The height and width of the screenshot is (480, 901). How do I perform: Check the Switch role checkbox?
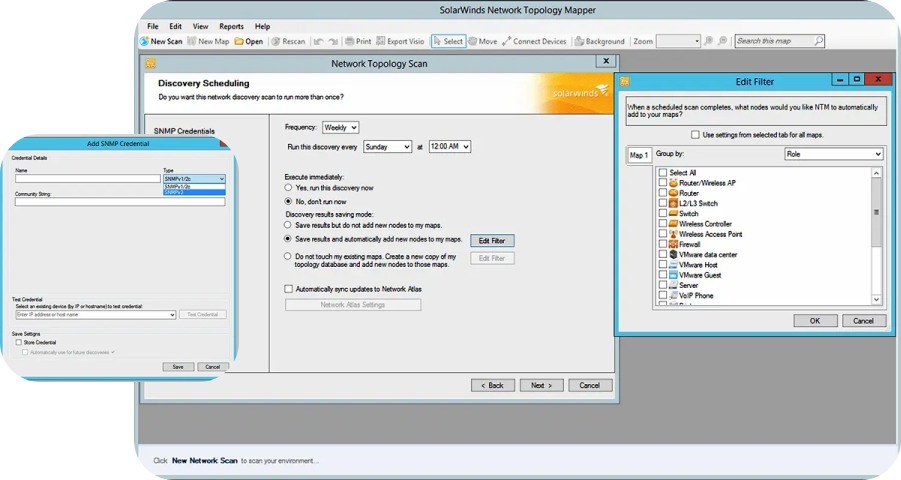(x=663, y=213)
